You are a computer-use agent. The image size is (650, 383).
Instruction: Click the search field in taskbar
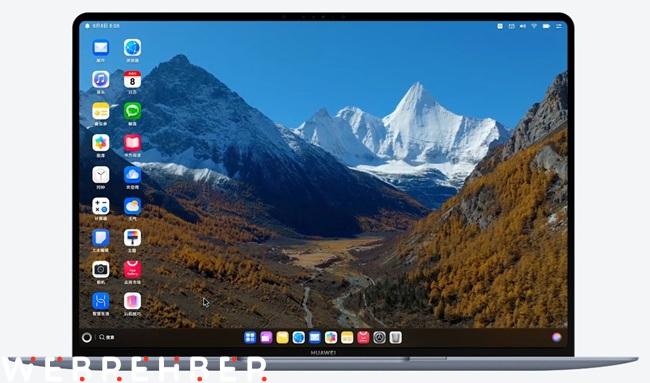107,337
